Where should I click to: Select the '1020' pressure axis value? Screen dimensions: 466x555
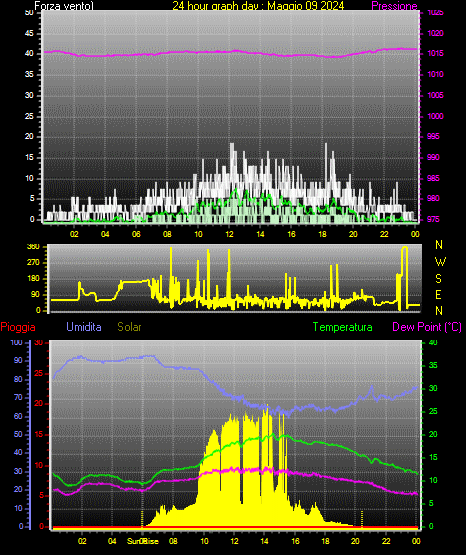436,33
